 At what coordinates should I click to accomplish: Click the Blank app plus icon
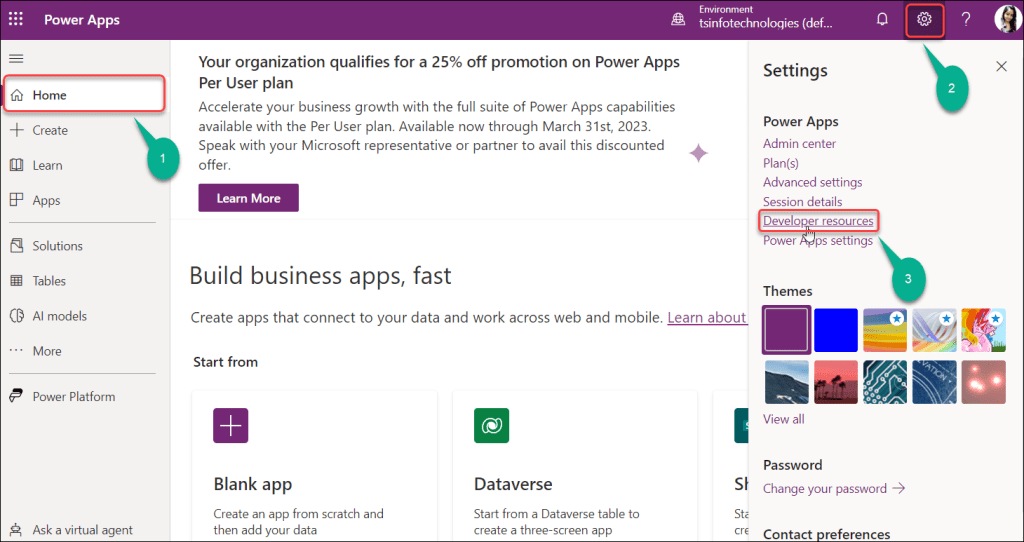(x=231, y=426)
